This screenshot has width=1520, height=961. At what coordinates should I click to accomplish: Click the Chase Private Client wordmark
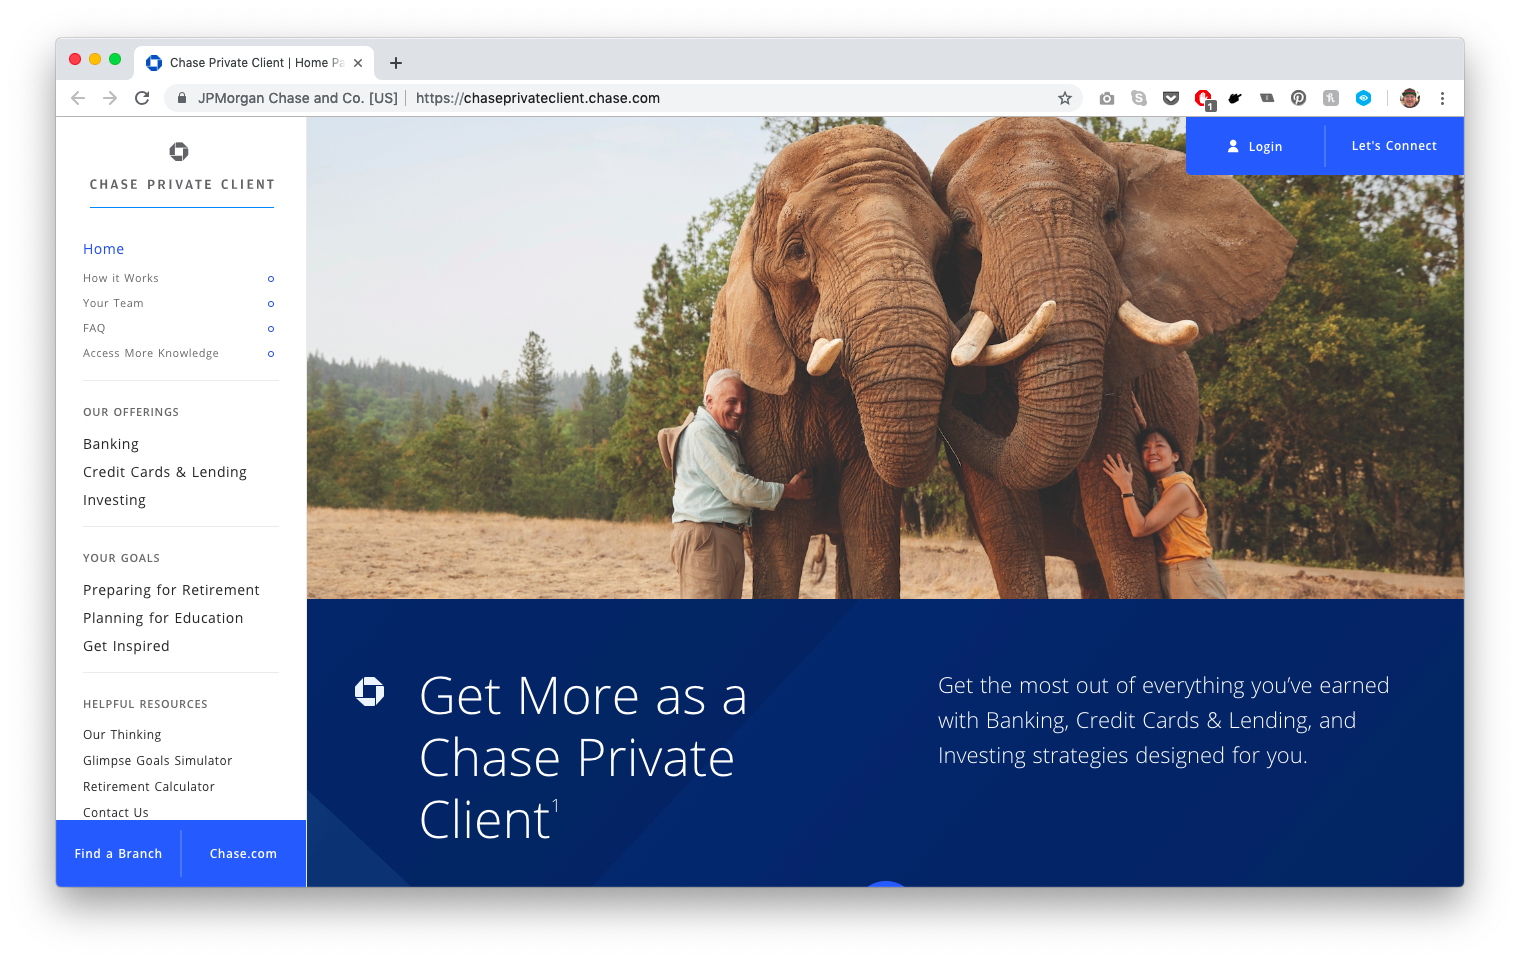pyautogui.click(x=182, y=185)
